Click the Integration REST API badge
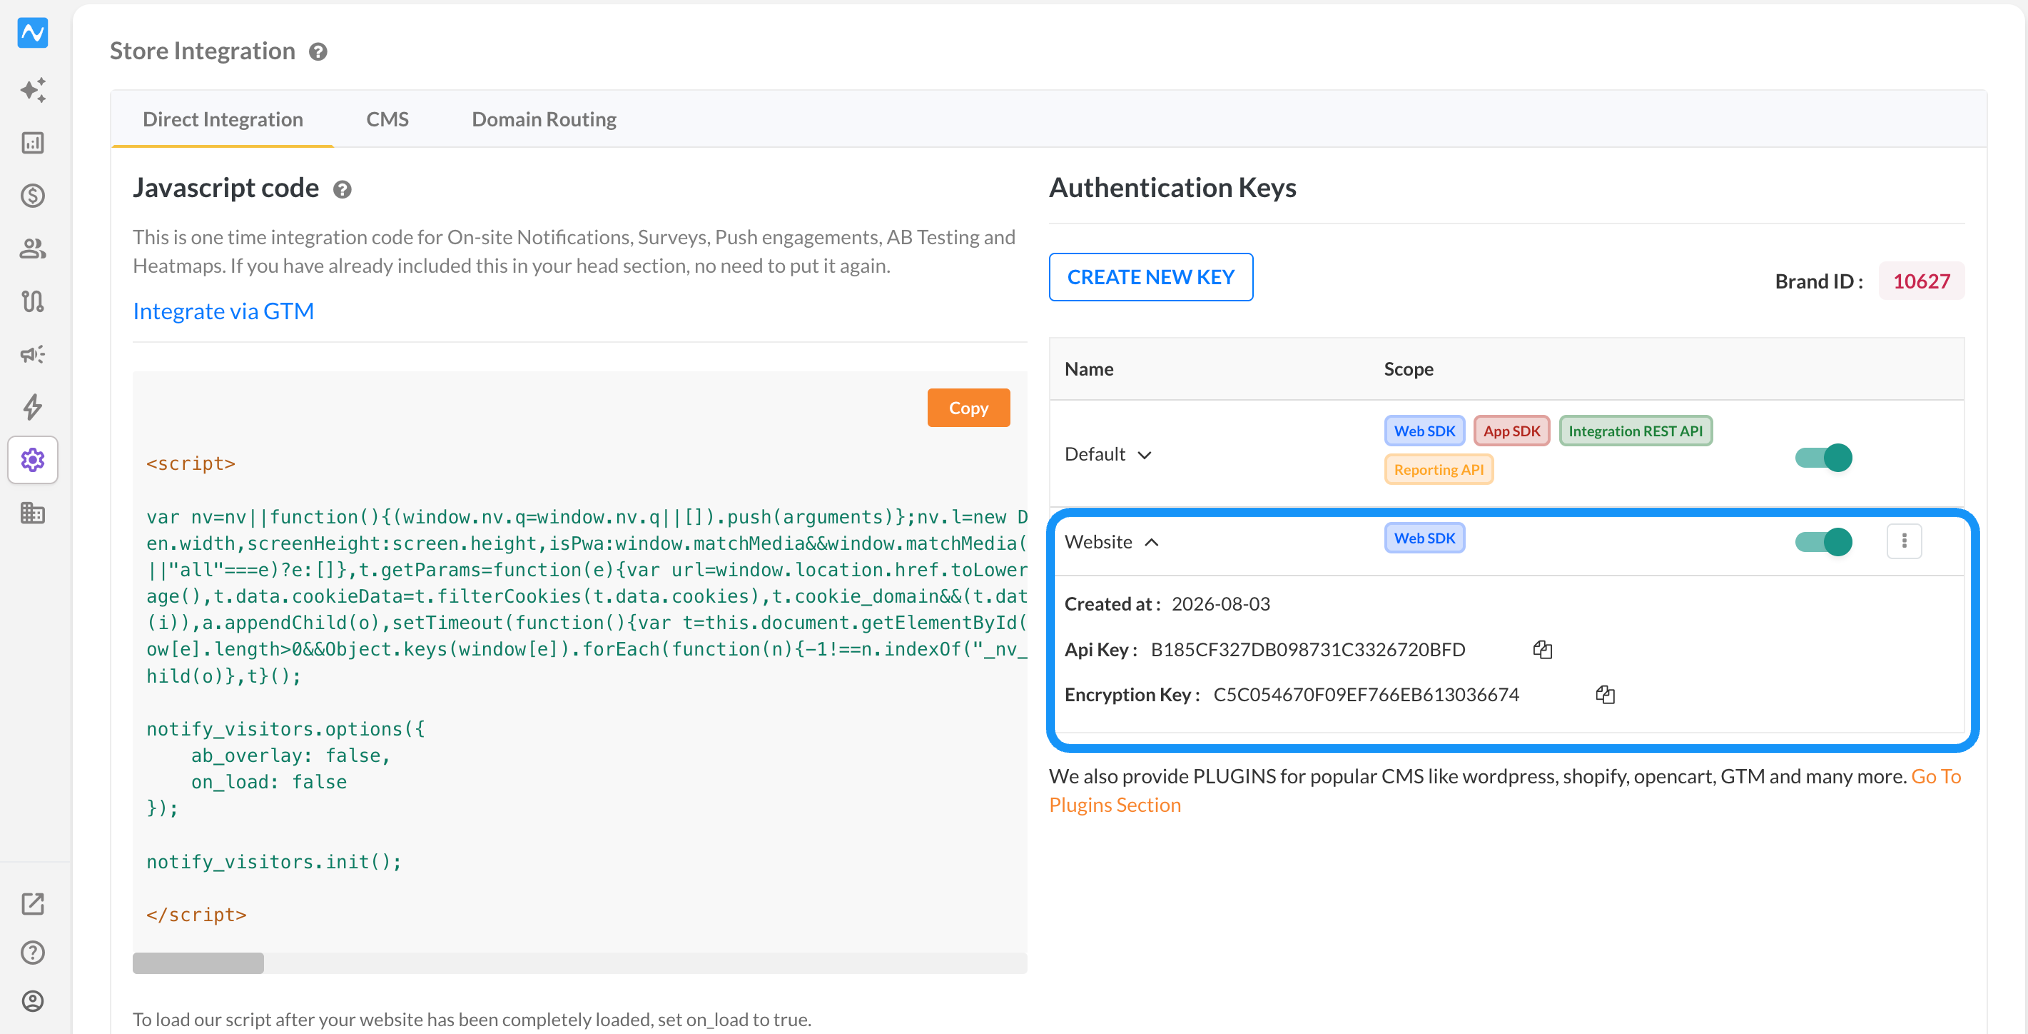 point(1636,431)
